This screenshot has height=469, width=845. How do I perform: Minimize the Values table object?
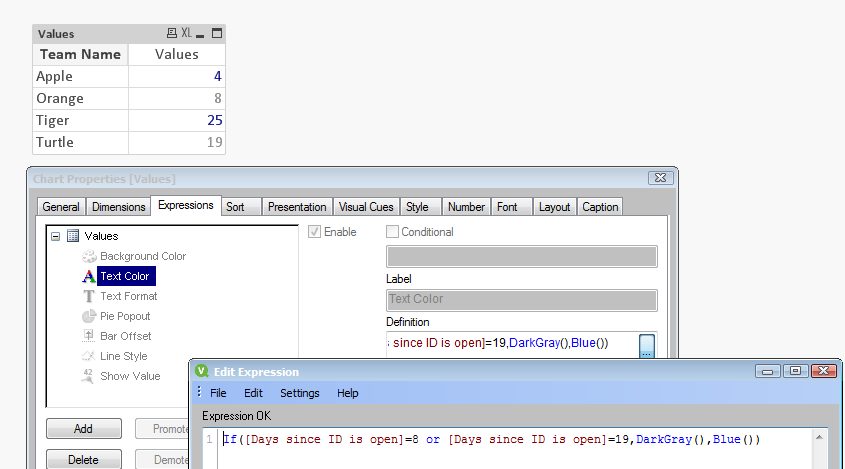(200, 36)
